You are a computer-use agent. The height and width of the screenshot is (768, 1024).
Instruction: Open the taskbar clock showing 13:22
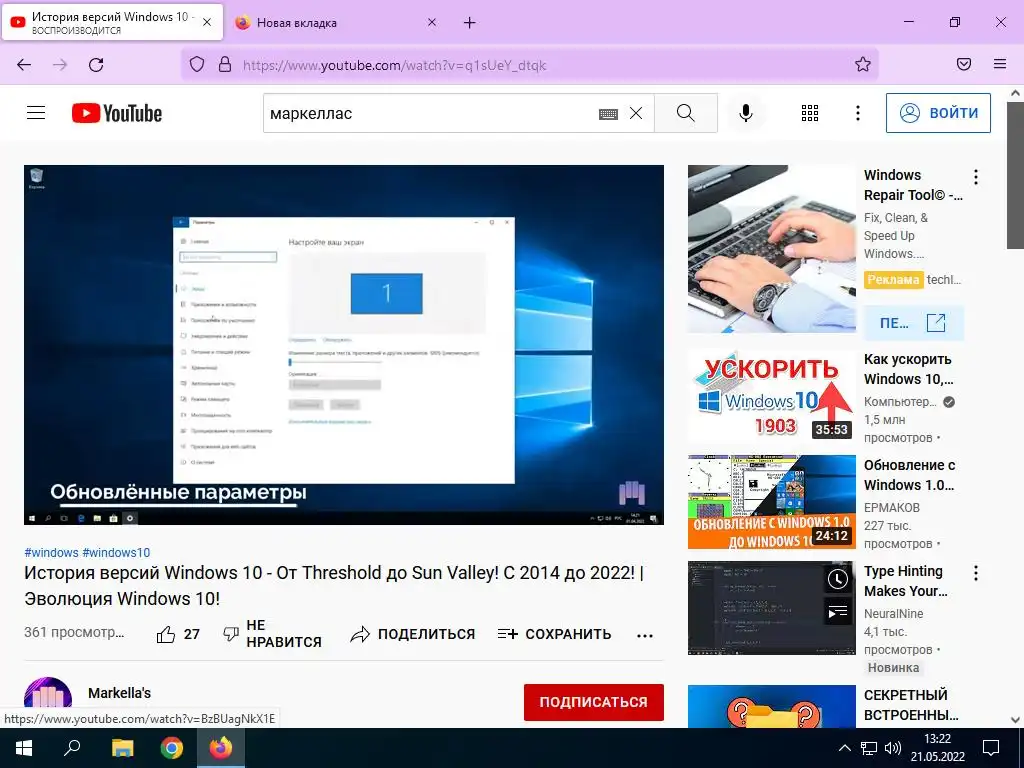(938, 748)
